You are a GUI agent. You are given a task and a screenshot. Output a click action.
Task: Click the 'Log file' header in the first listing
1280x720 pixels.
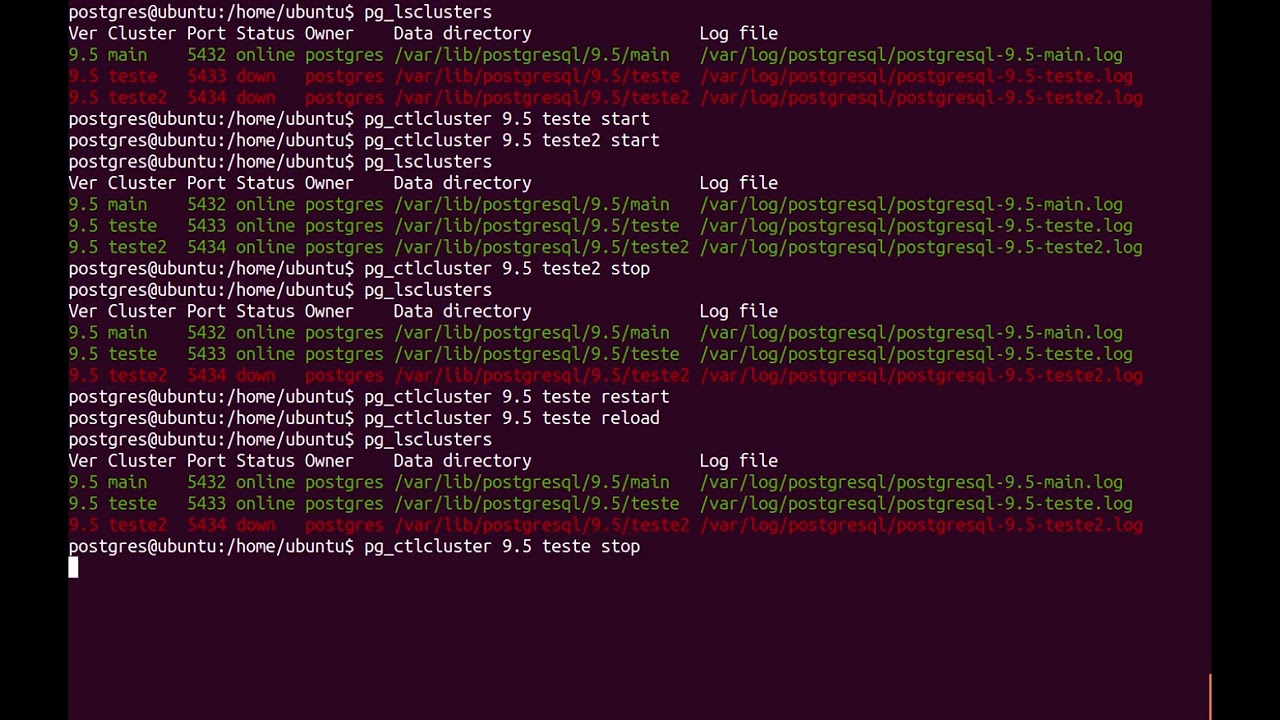[x=739, y=34]
